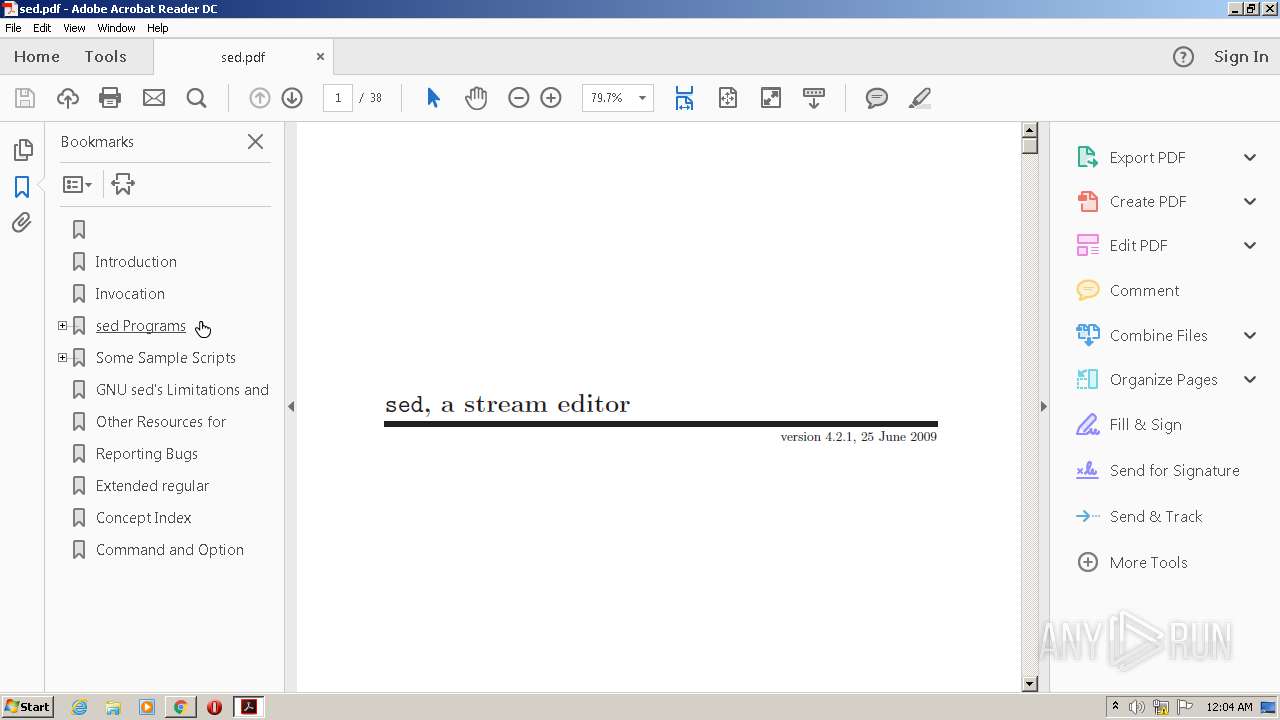This screenshot has width=1280, height=720.
Task: Click the Find current bookmark icon
Action: (123, 184)
